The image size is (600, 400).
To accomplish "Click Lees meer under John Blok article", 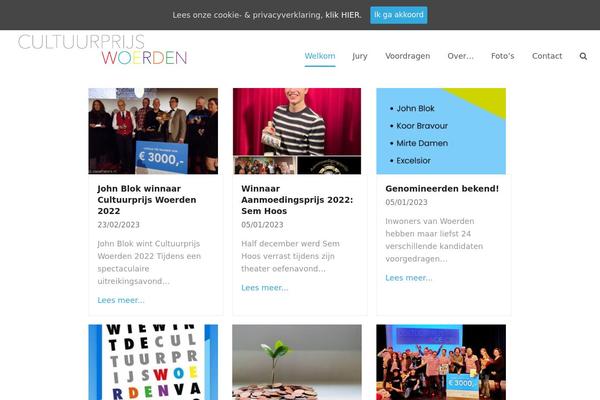I will (x=121, y=300).
